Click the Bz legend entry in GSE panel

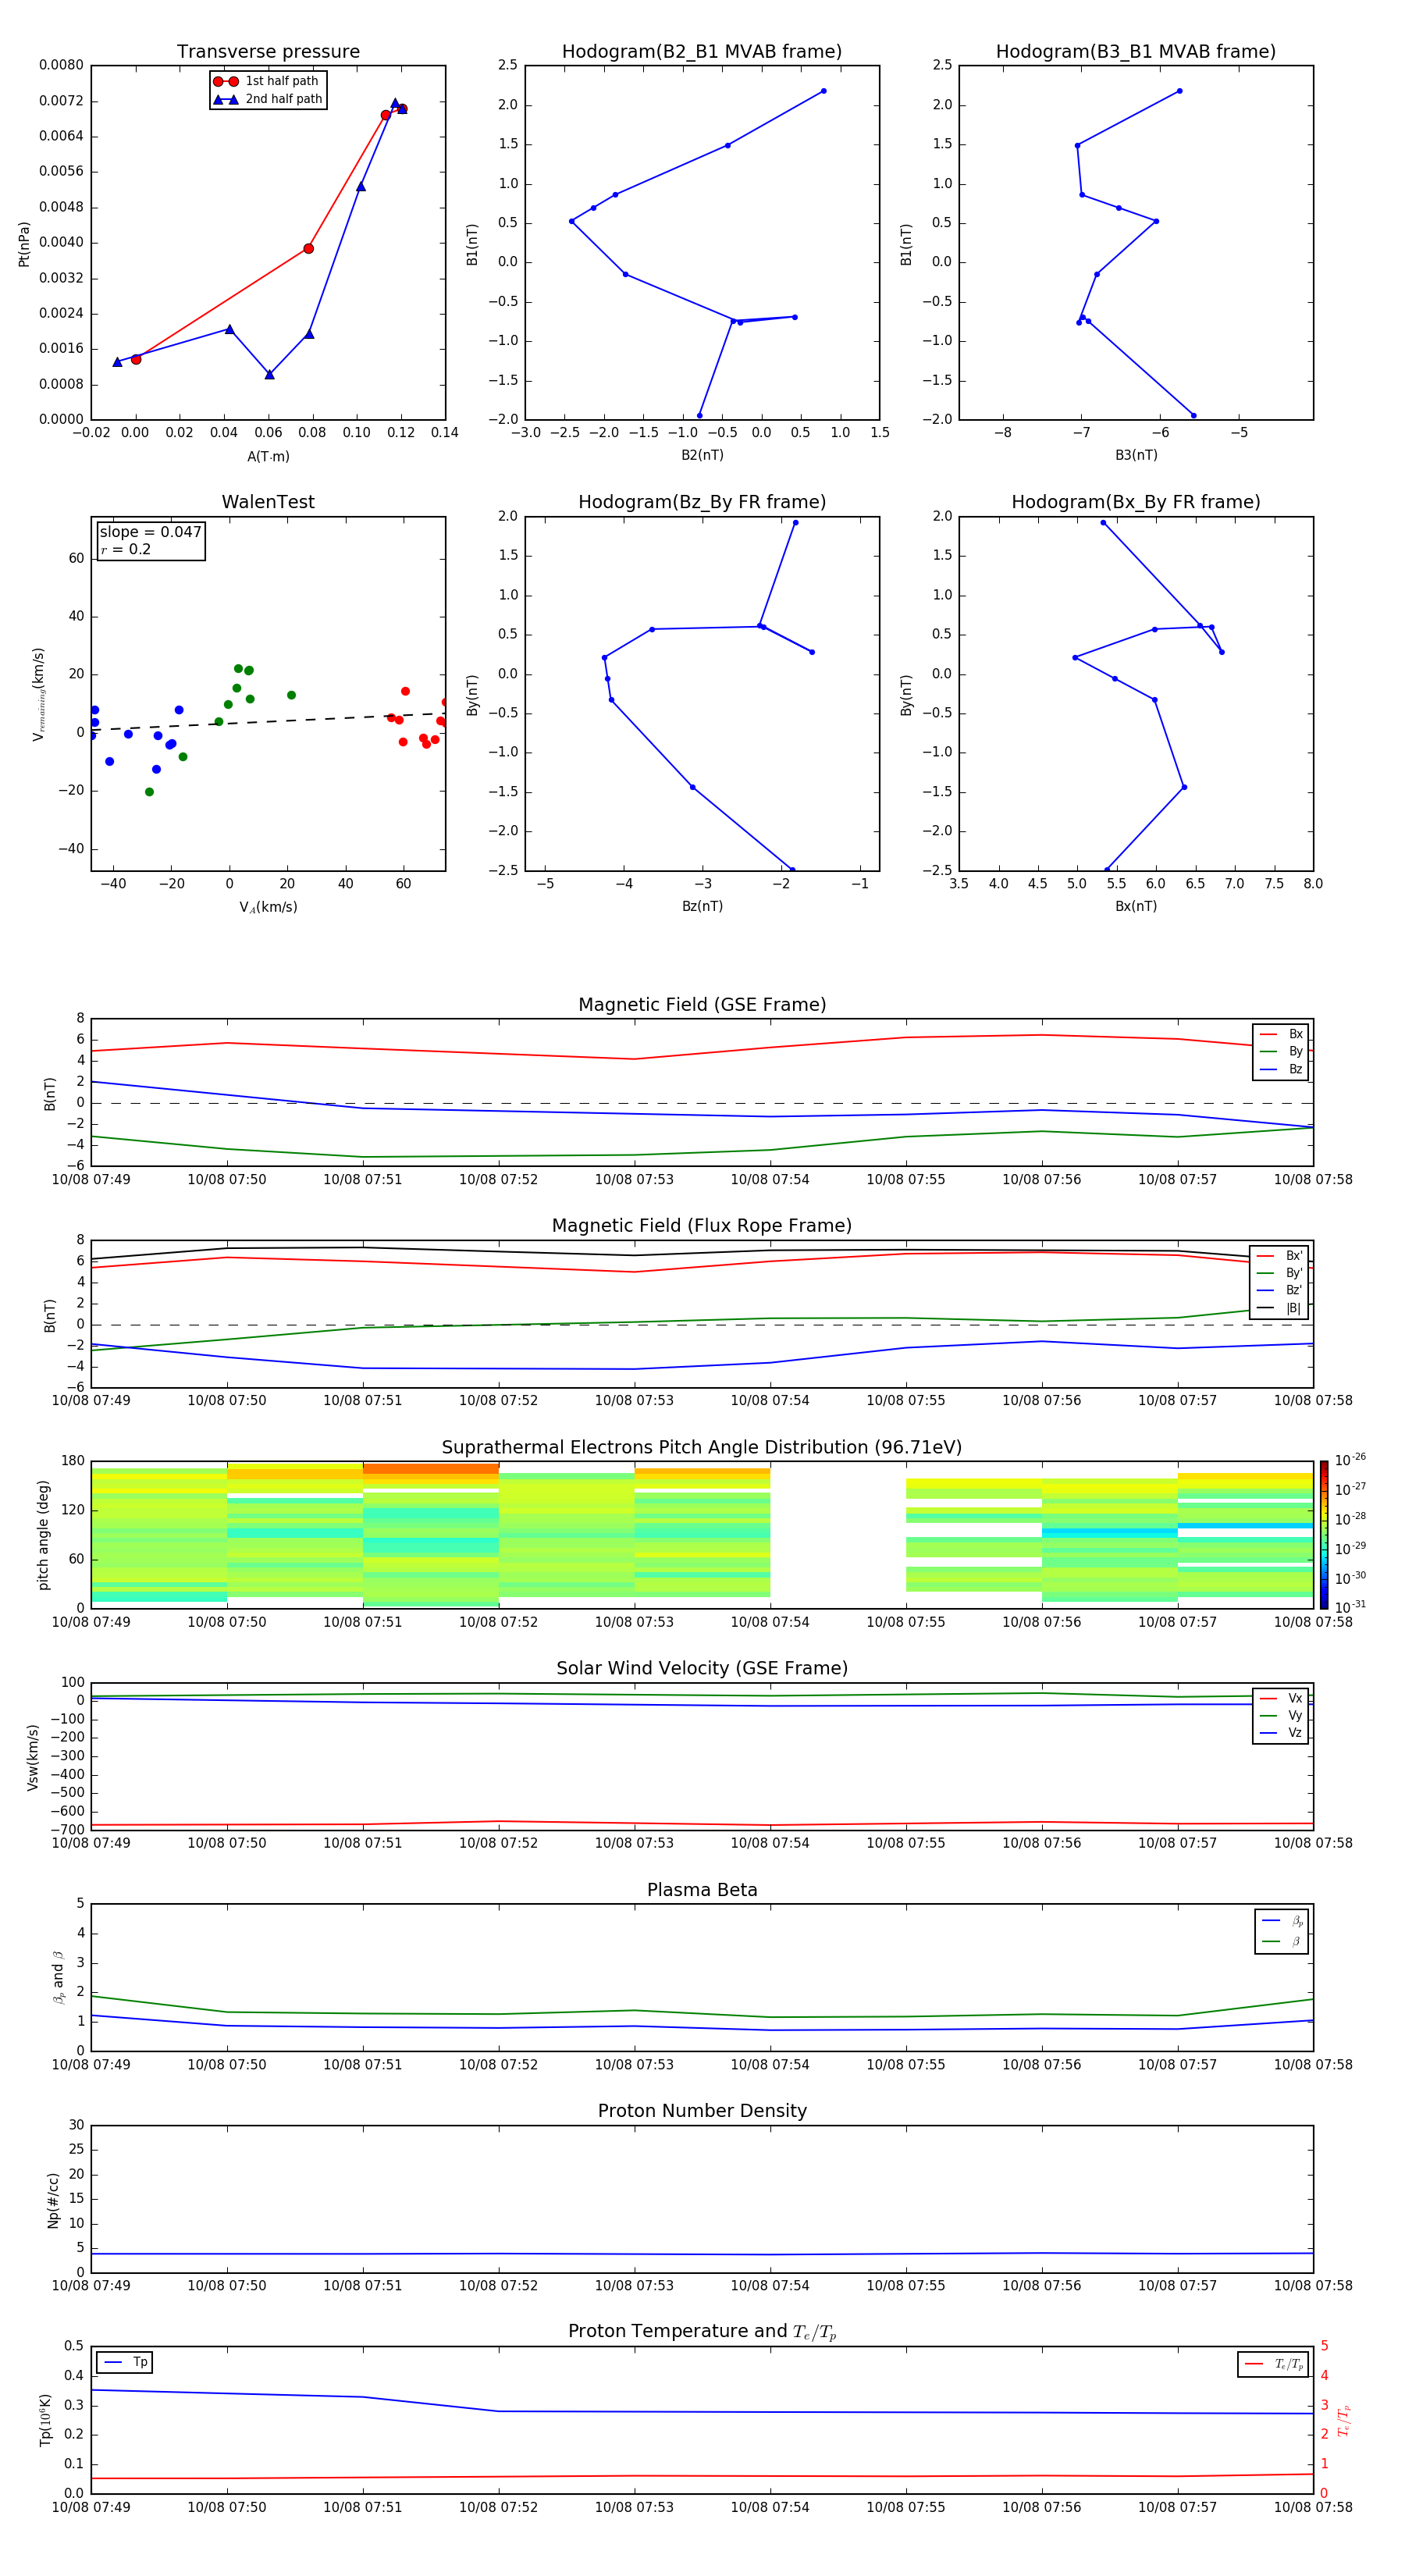coord(1281,1069)
